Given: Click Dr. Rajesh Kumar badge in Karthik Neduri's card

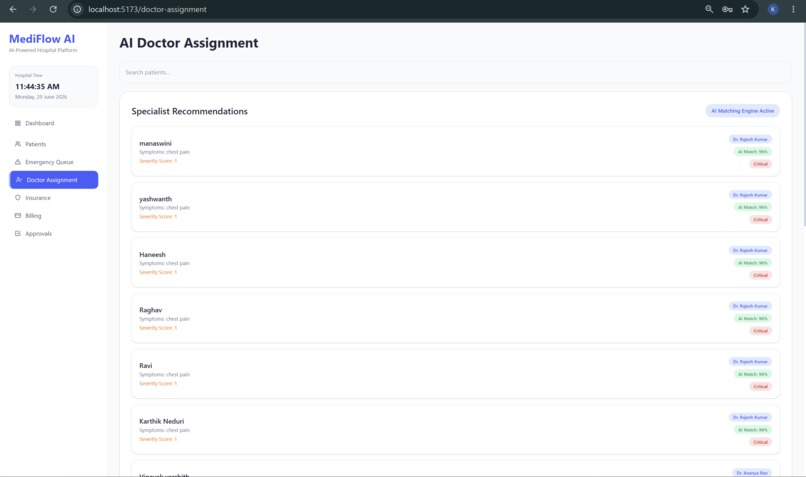Looking at the screenshot, I should (750, 417).
